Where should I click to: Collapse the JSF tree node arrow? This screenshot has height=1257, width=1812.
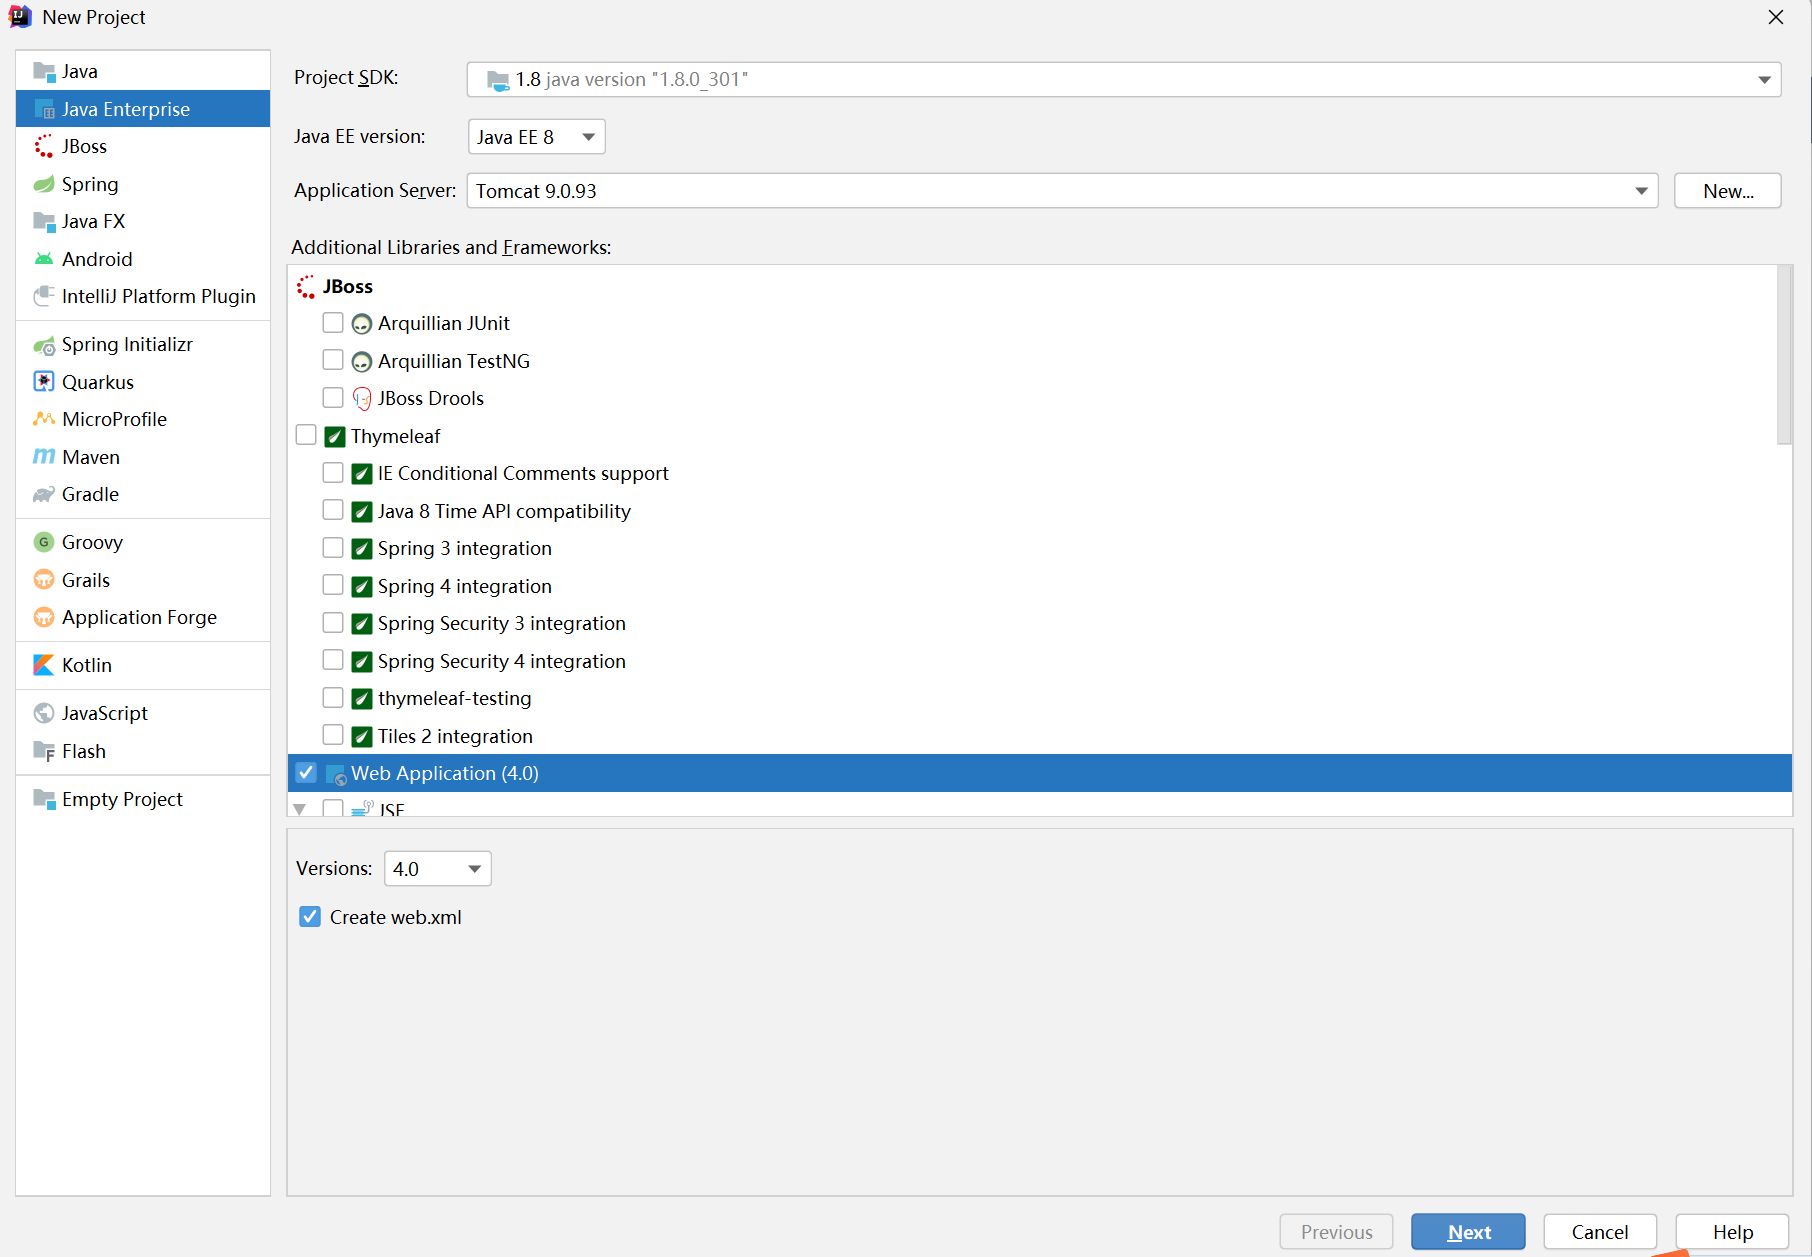[299, 808]
